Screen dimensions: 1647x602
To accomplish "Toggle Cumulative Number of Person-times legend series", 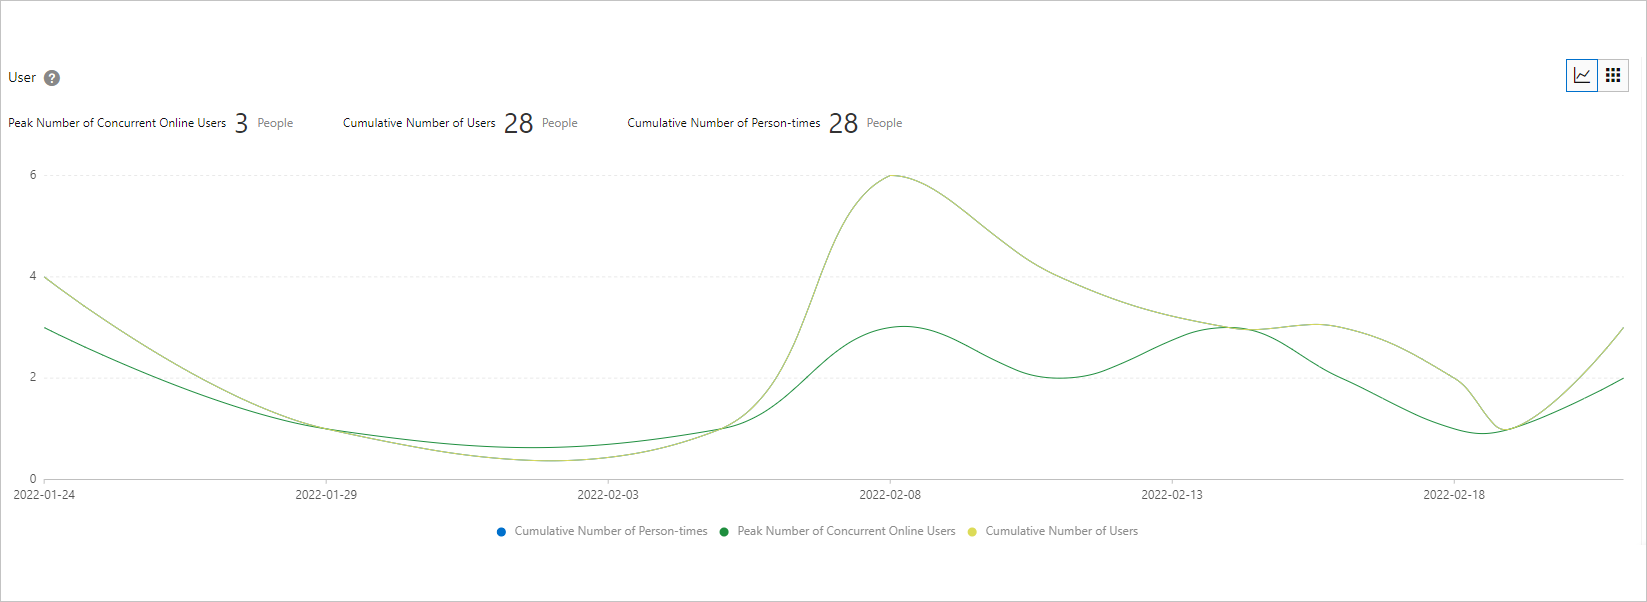I will (602, 531).
